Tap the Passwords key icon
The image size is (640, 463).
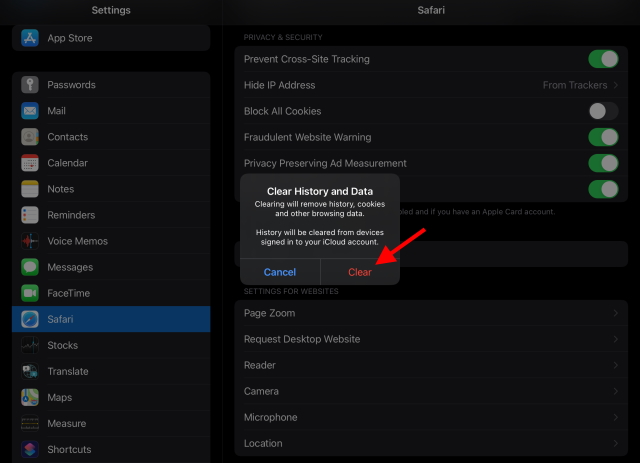point(30,85)
